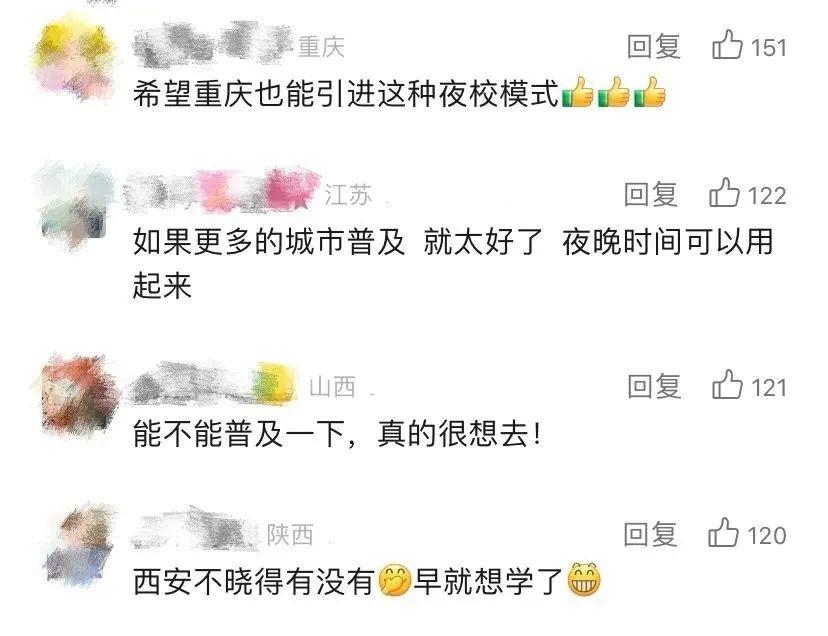The width and height of the screenshot is (828, 636).
Task: Reply to the Shaanxi user's comment
Action: tap(650, 534)
